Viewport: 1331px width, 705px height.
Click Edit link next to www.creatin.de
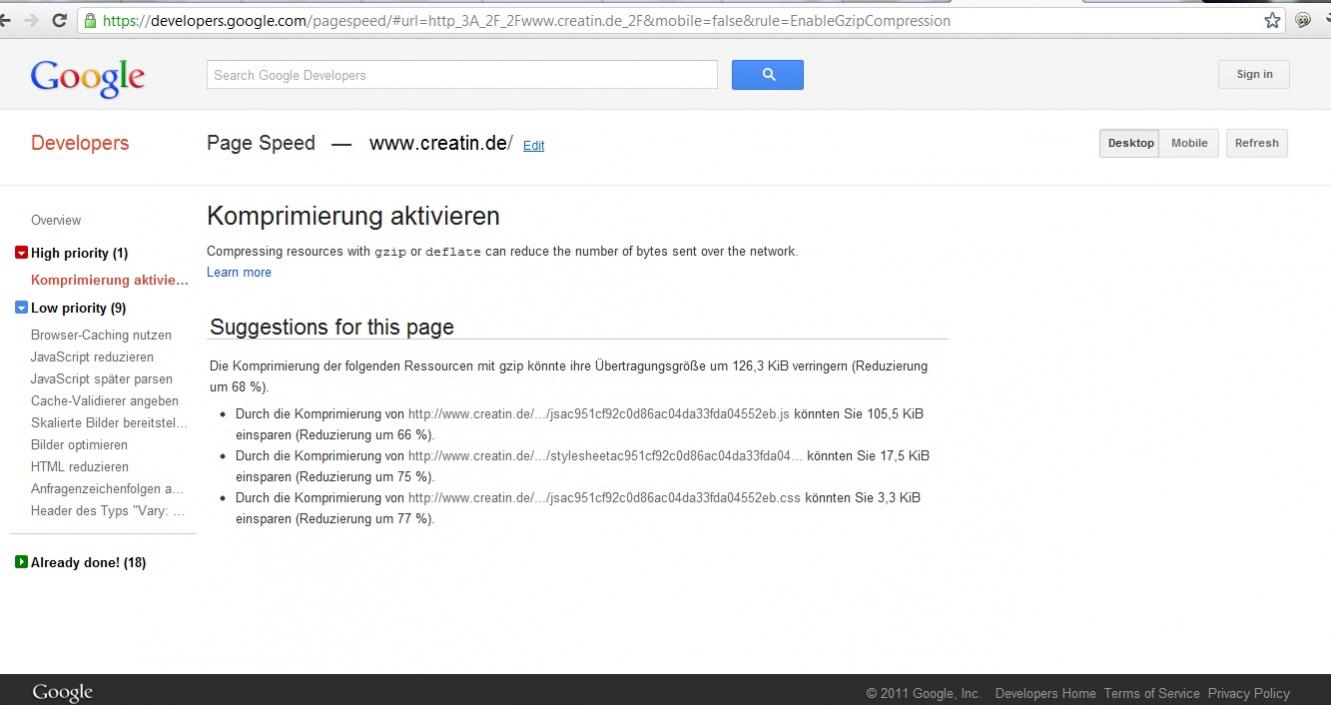coord(534,146)
